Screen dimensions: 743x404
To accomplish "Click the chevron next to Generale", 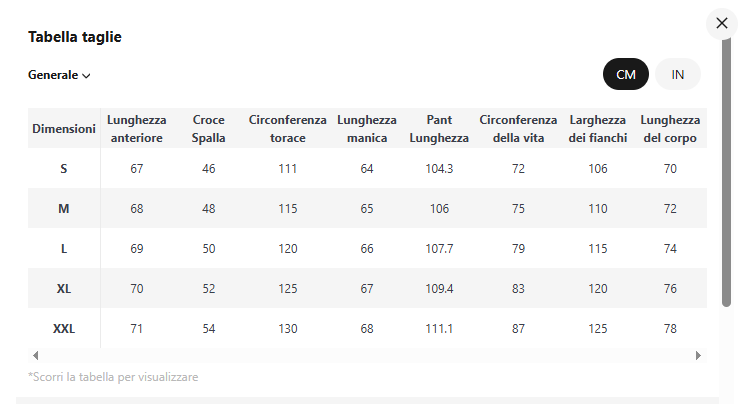I will pyautogui.click(x=86, y=76).
